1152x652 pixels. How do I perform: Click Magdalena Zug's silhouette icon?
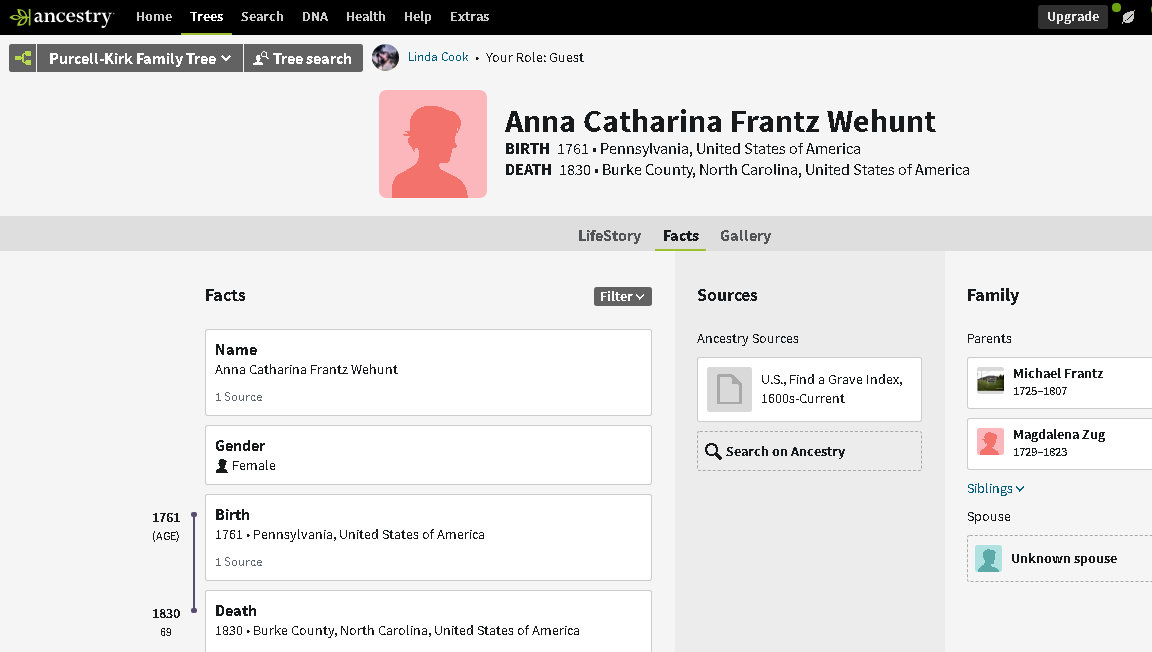coord(990,443)
